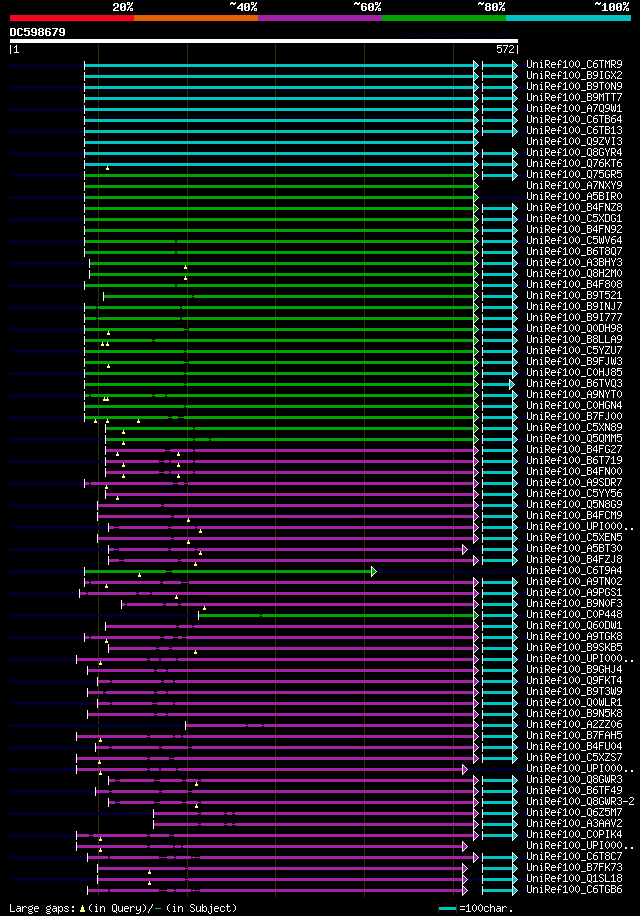
Task: Click the UniRef100_B7FJ00 label
Action: pos(574,417)
